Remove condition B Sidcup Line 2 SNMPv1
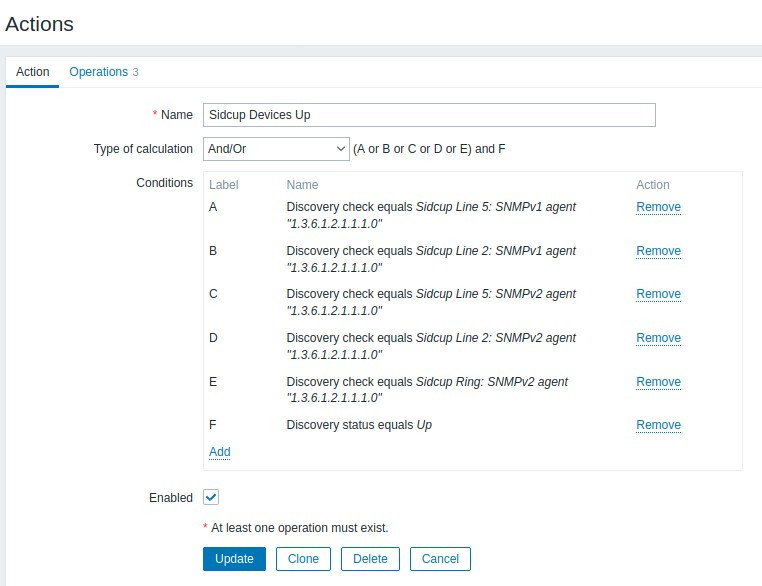Screen dimensions: 762x586 click(658, 251)
